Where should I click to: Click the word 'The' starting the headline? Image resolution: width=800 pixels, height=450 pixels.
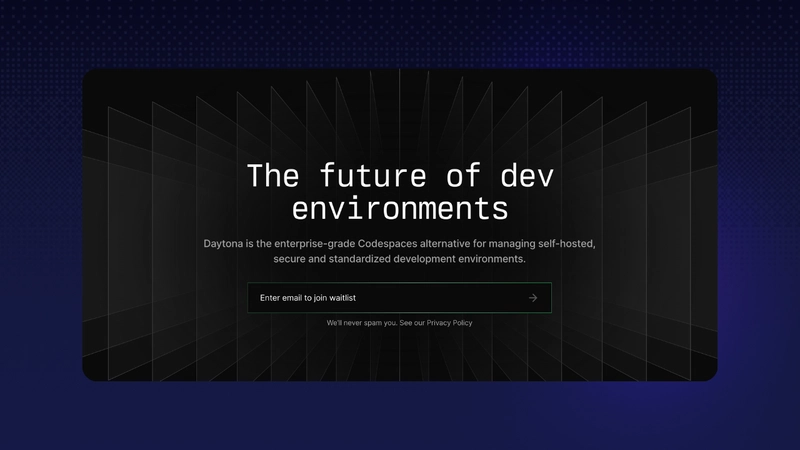click(272, 175)
